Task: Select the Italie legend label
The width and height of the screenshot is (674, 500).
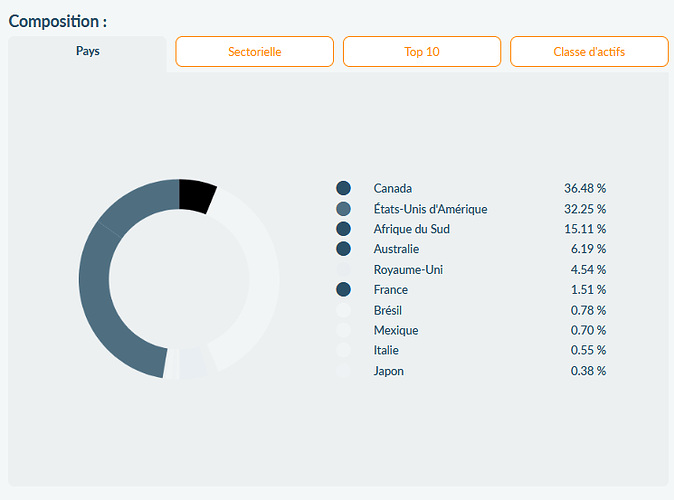Action: (x=389, y=350)
